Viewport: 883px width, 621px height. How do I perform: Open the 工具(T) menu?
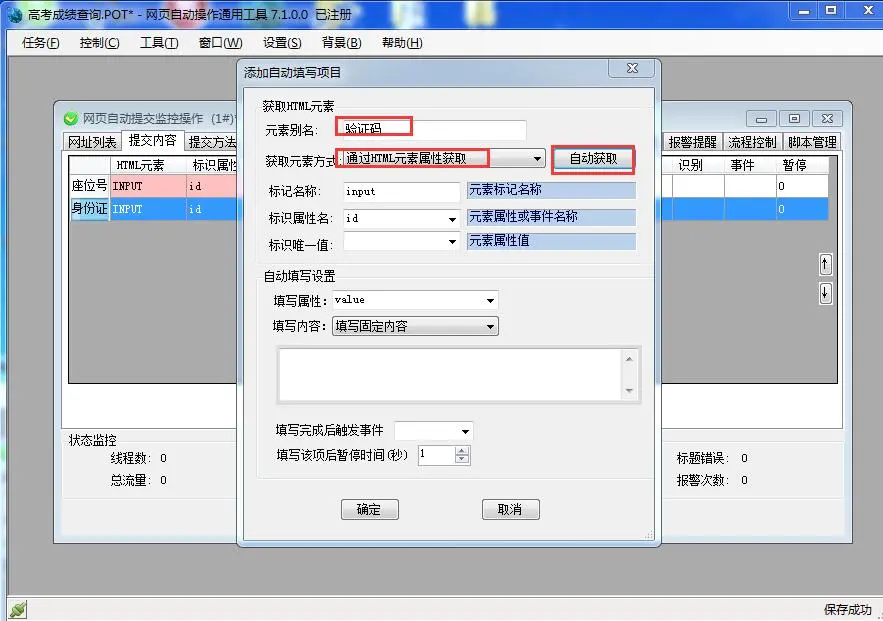point(159,42)
